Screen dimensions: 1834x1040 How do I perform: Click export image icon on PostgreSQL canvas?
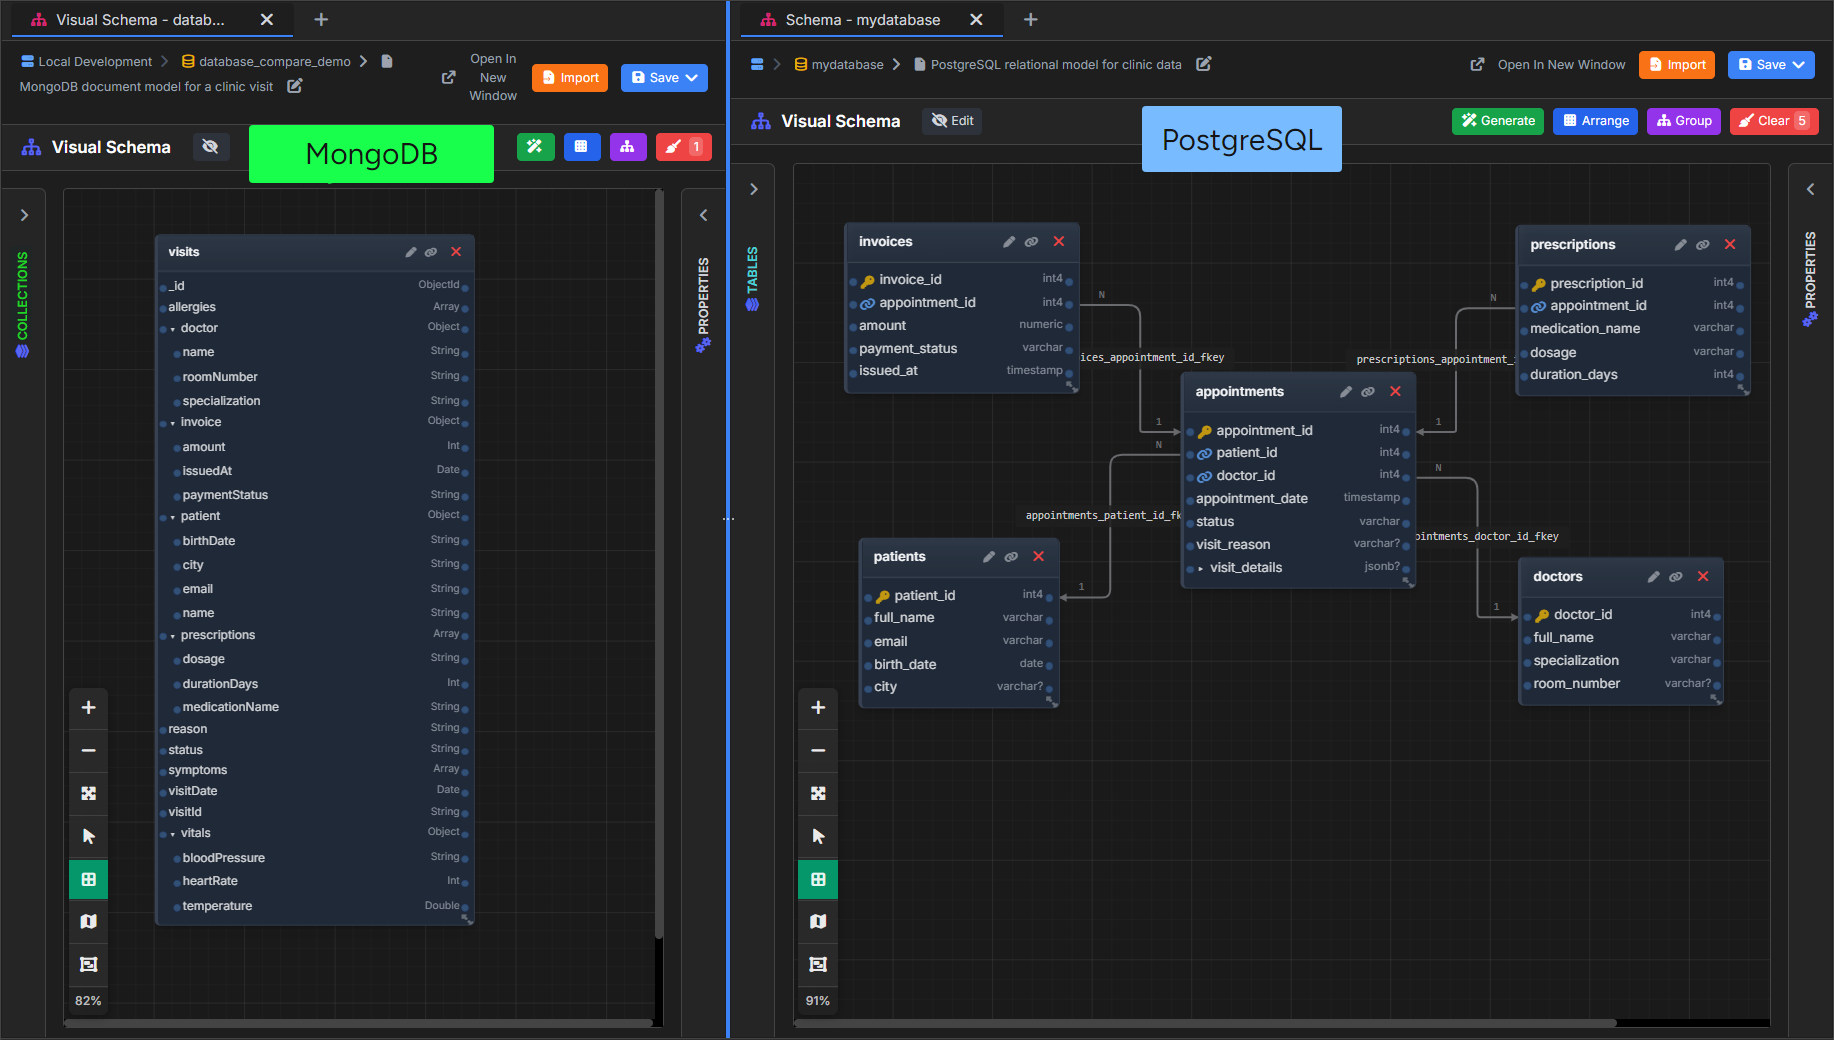pyautogui.click(x=818, y=965)
